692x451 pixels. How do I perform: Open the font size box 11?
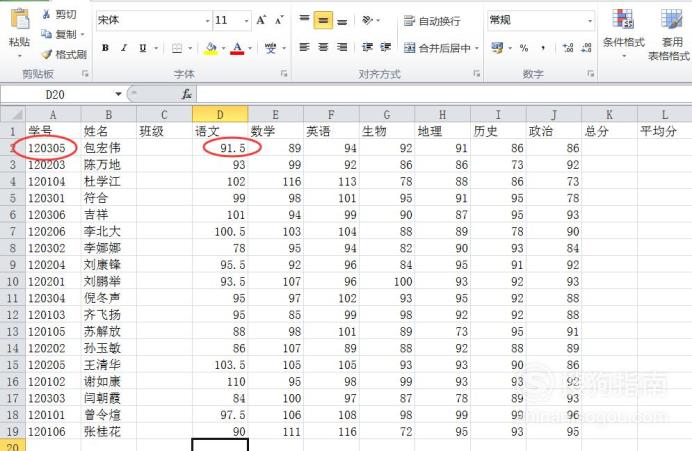tap(232, 20)
